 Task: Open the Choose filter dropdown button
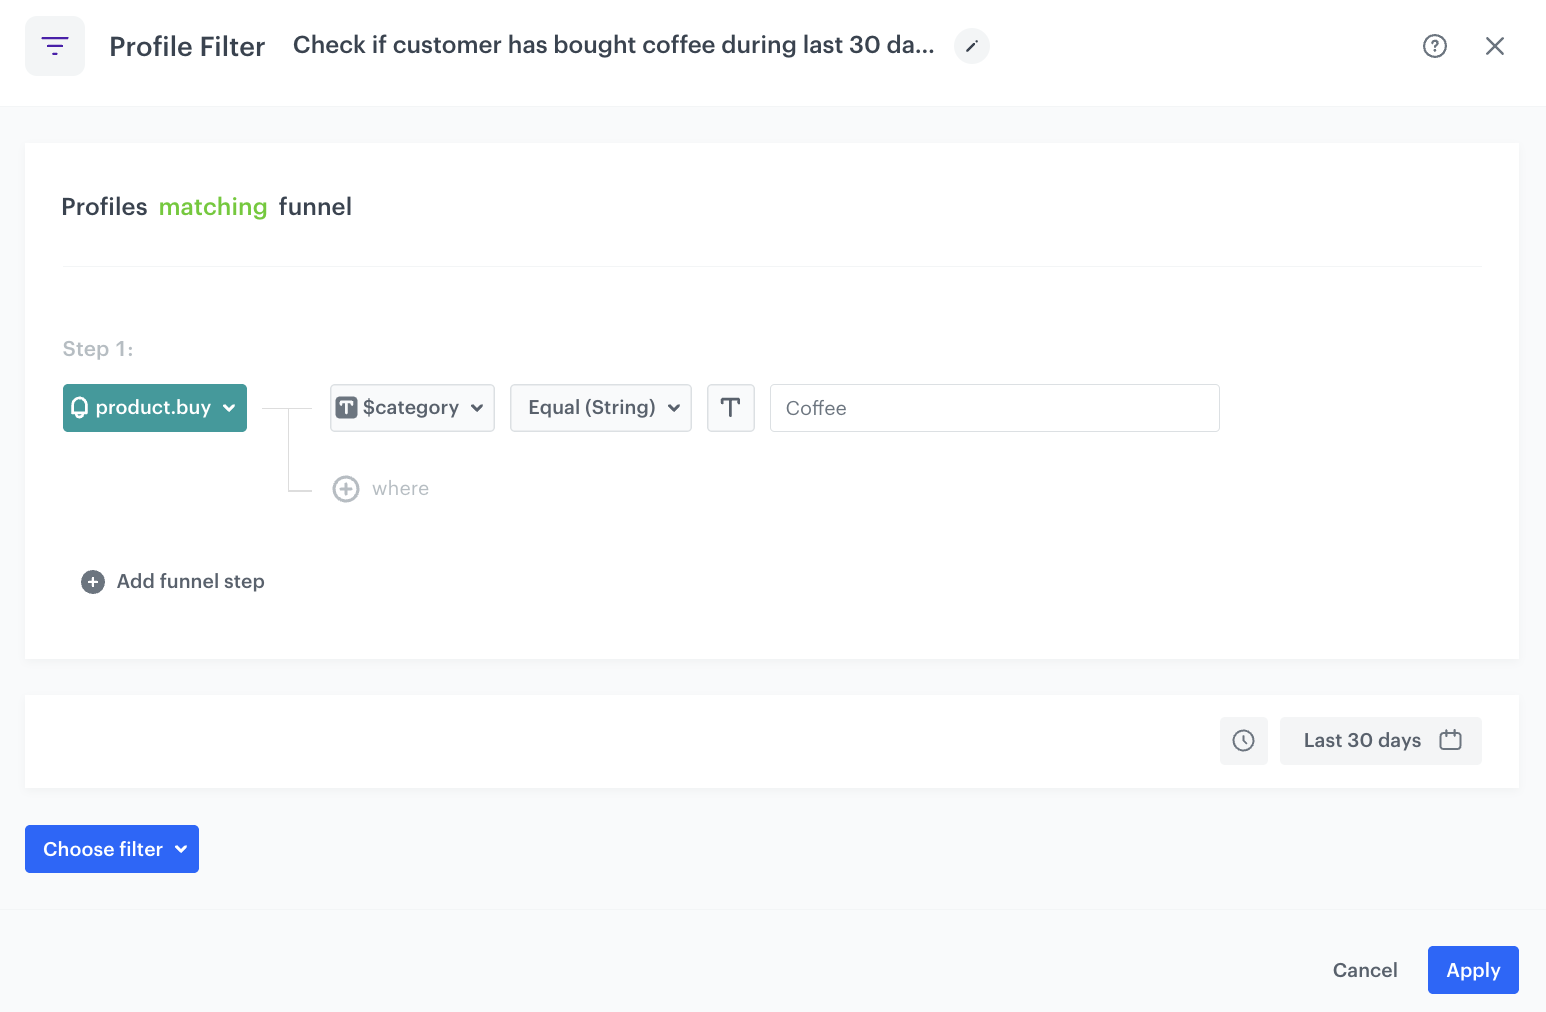click(x=112, y=849)
